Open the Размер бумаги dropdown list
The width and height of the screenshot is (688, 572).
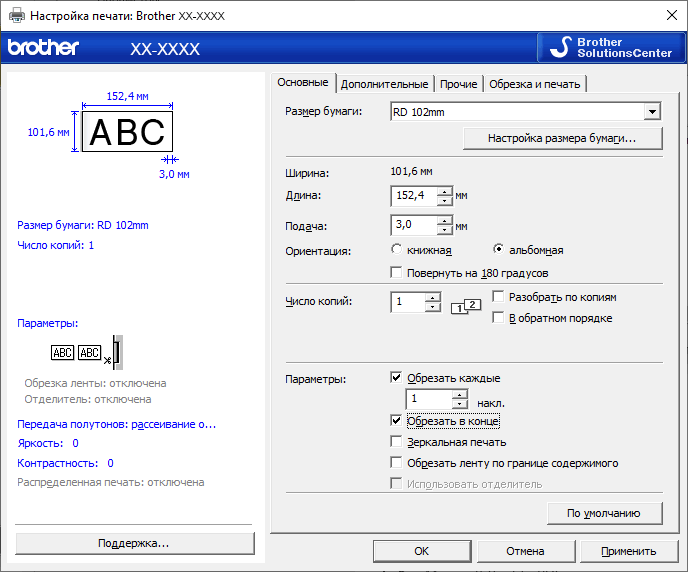click(652, 112)
